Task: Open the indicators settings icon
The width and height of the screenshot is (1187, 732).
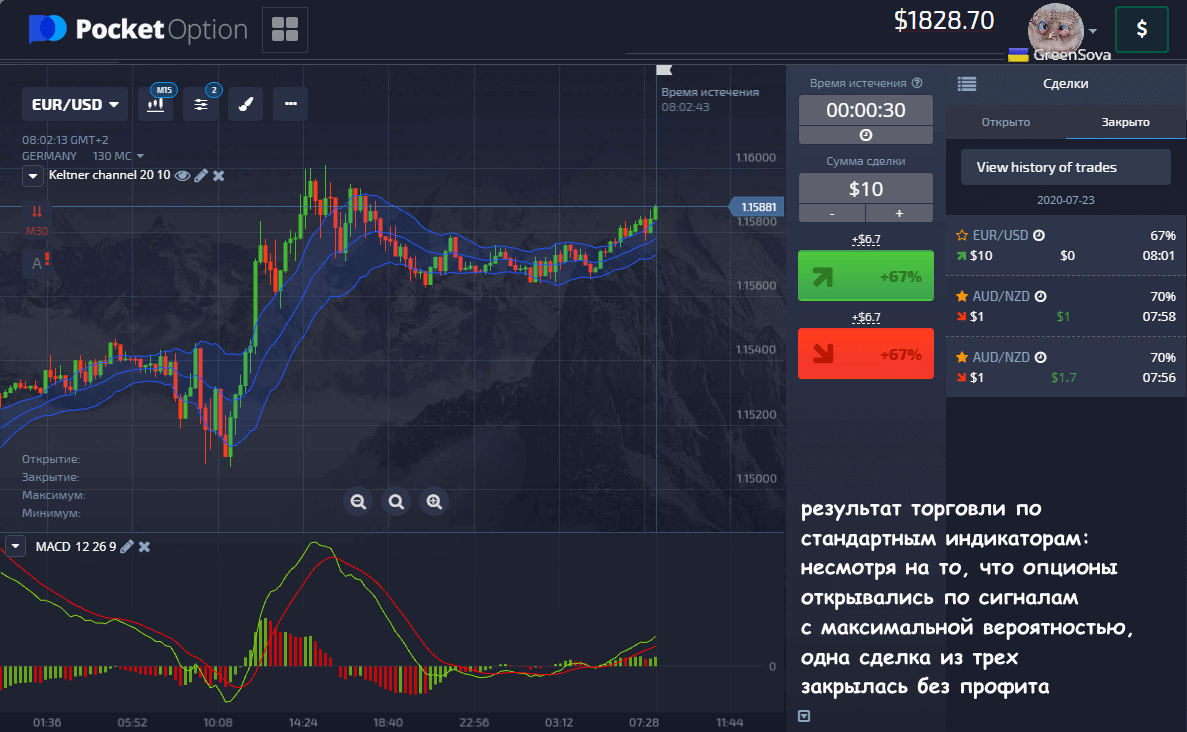Action: click(x=201, y=104)
